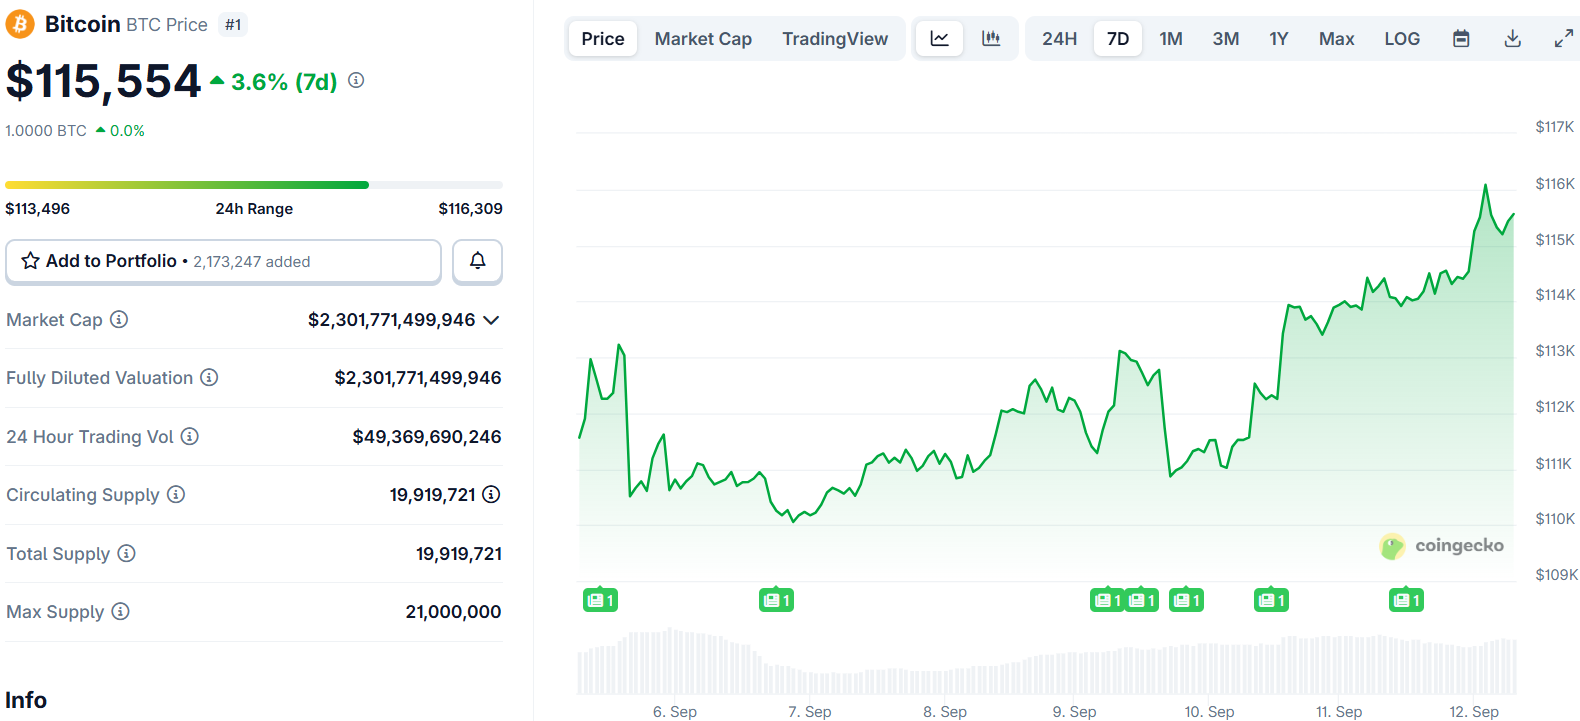Select the 1M time range
Screen dimensions: 1580x721
tap(1171, 39)
